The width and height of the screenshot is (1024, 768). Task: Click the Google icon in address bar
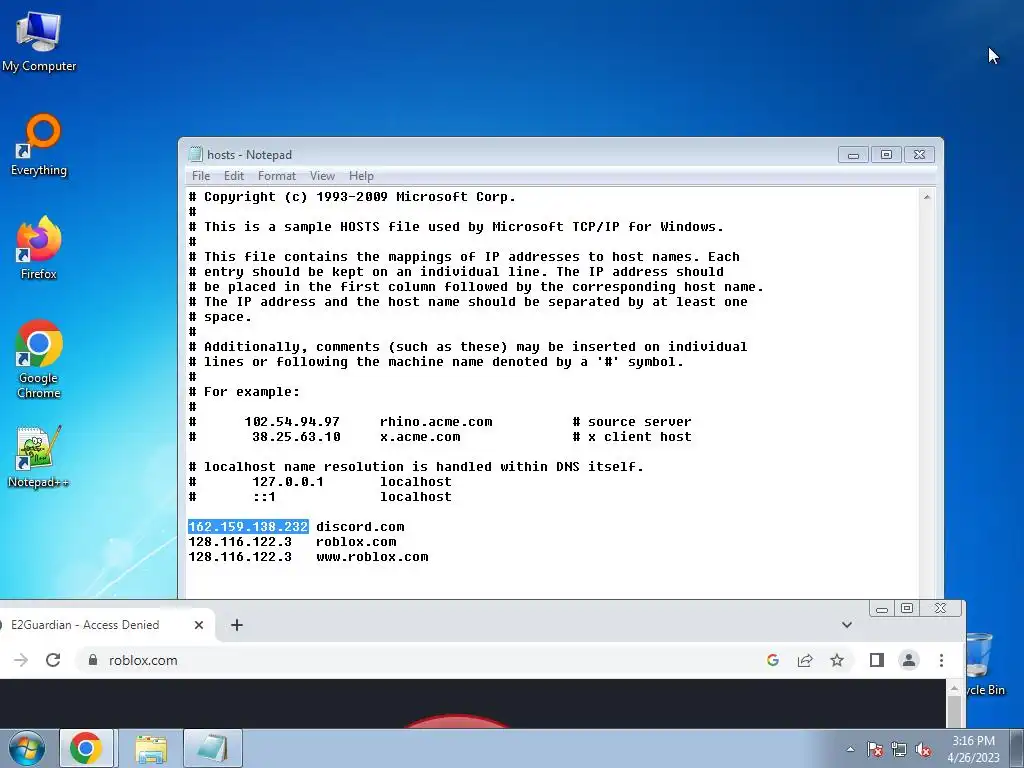[x=773, y=660]
